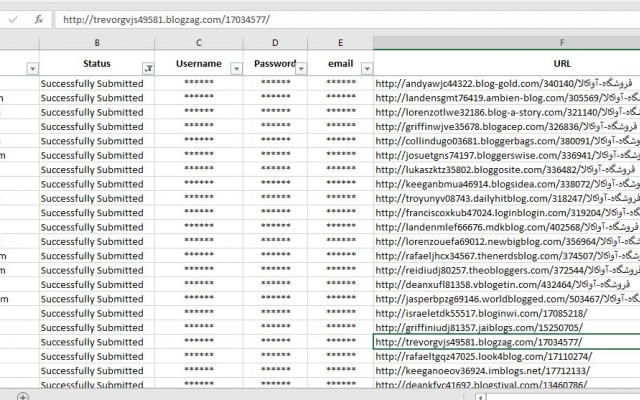This screenshot has height=400, width=640.
Task: Open the Username column filter dropdown
Action: [x=236, y=69]
